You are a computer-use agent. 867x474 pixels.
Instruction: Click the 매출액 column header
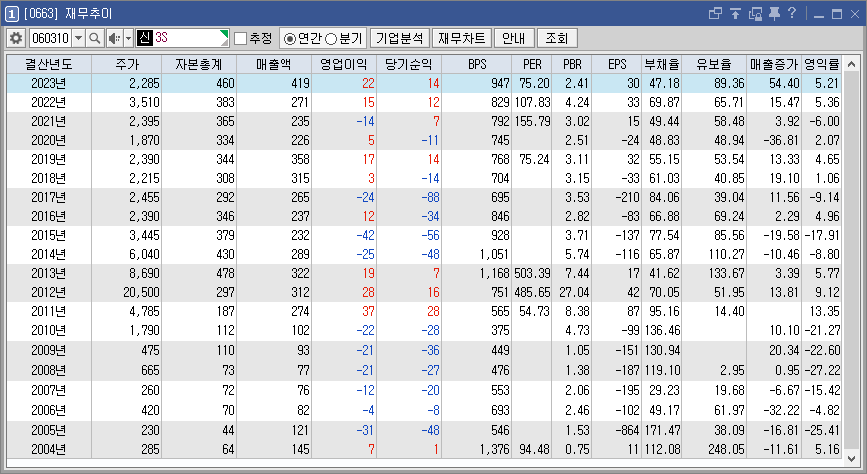point(274,64)
